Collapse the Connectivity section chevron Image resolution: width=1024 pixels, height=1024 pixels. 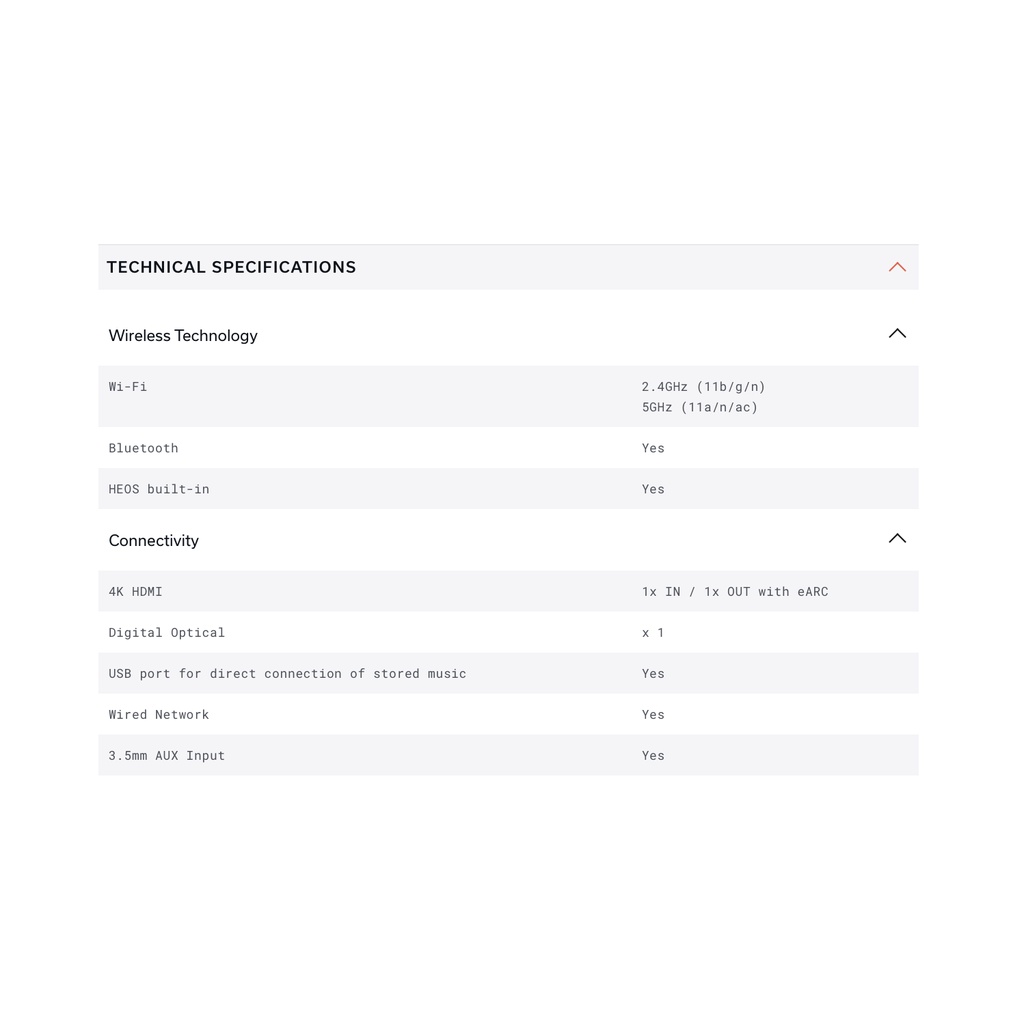[897, 539]
